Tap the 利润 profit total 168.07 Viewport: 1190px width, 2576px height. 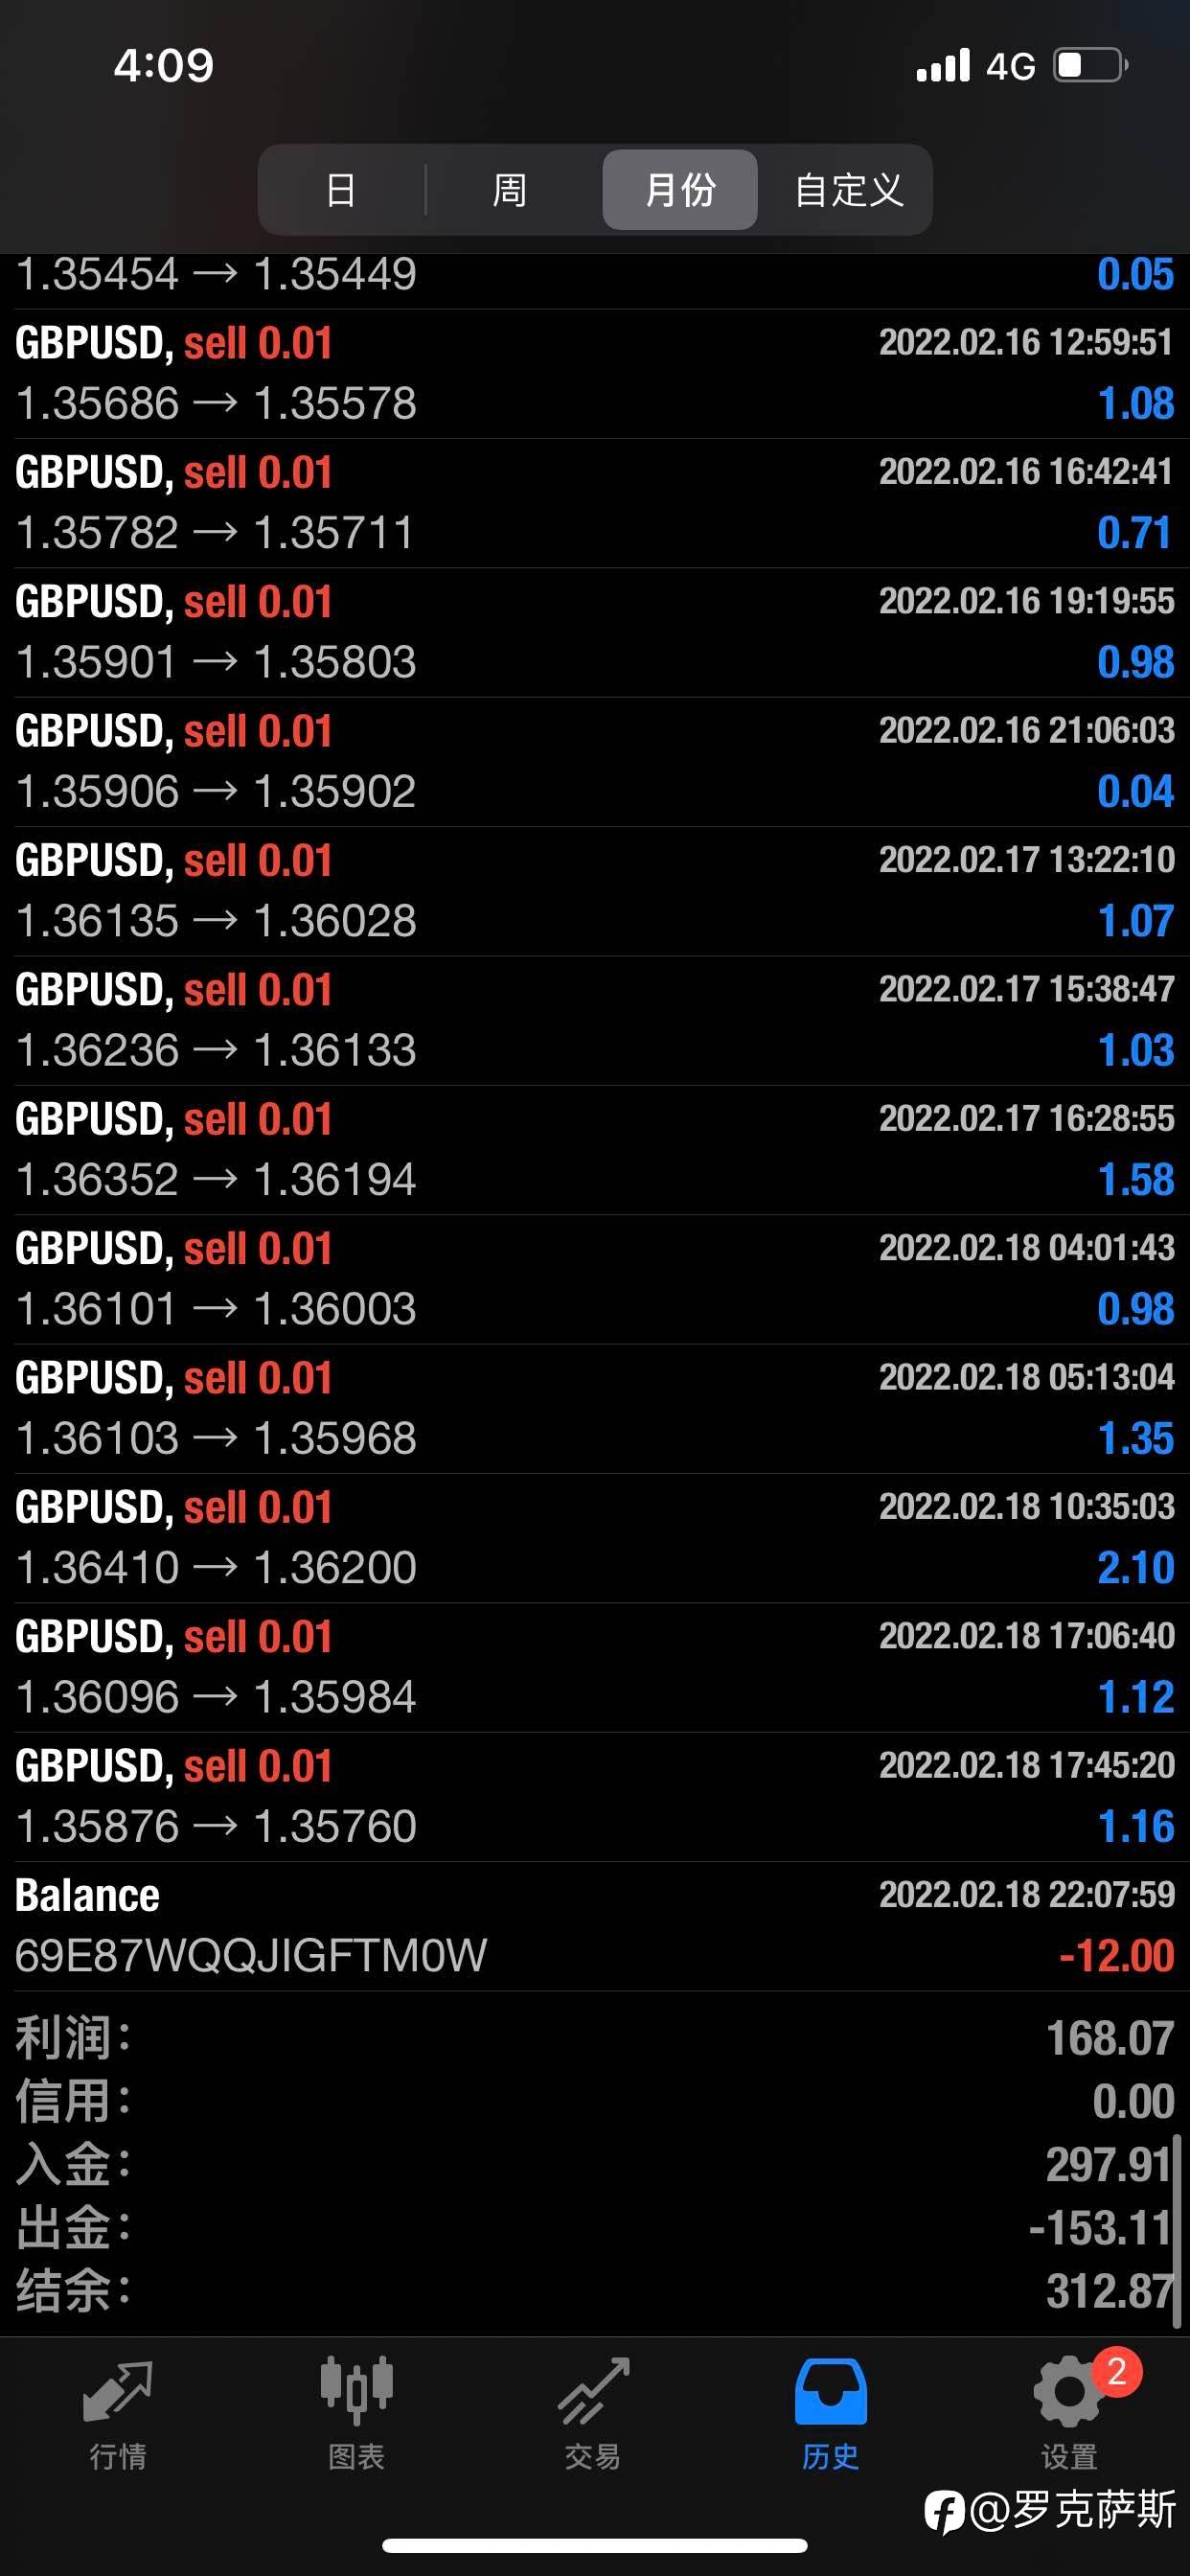tap(1110, 2038)
